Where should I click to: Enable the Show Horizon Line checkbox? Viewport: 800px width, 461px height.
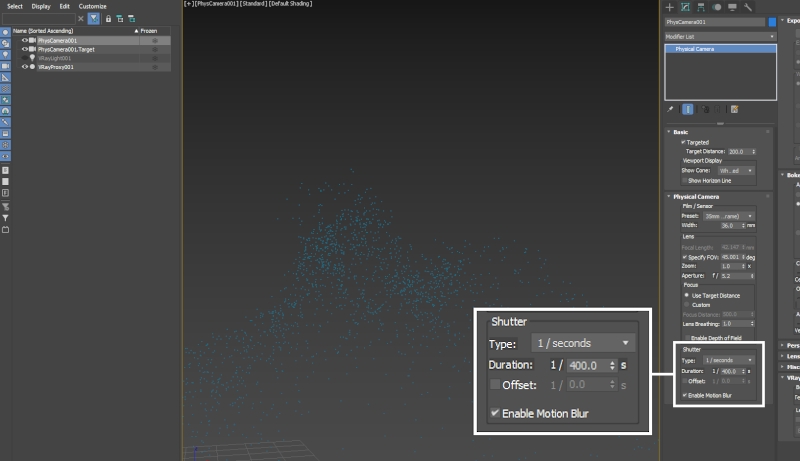pyautogui.click(x=683, y=180)
